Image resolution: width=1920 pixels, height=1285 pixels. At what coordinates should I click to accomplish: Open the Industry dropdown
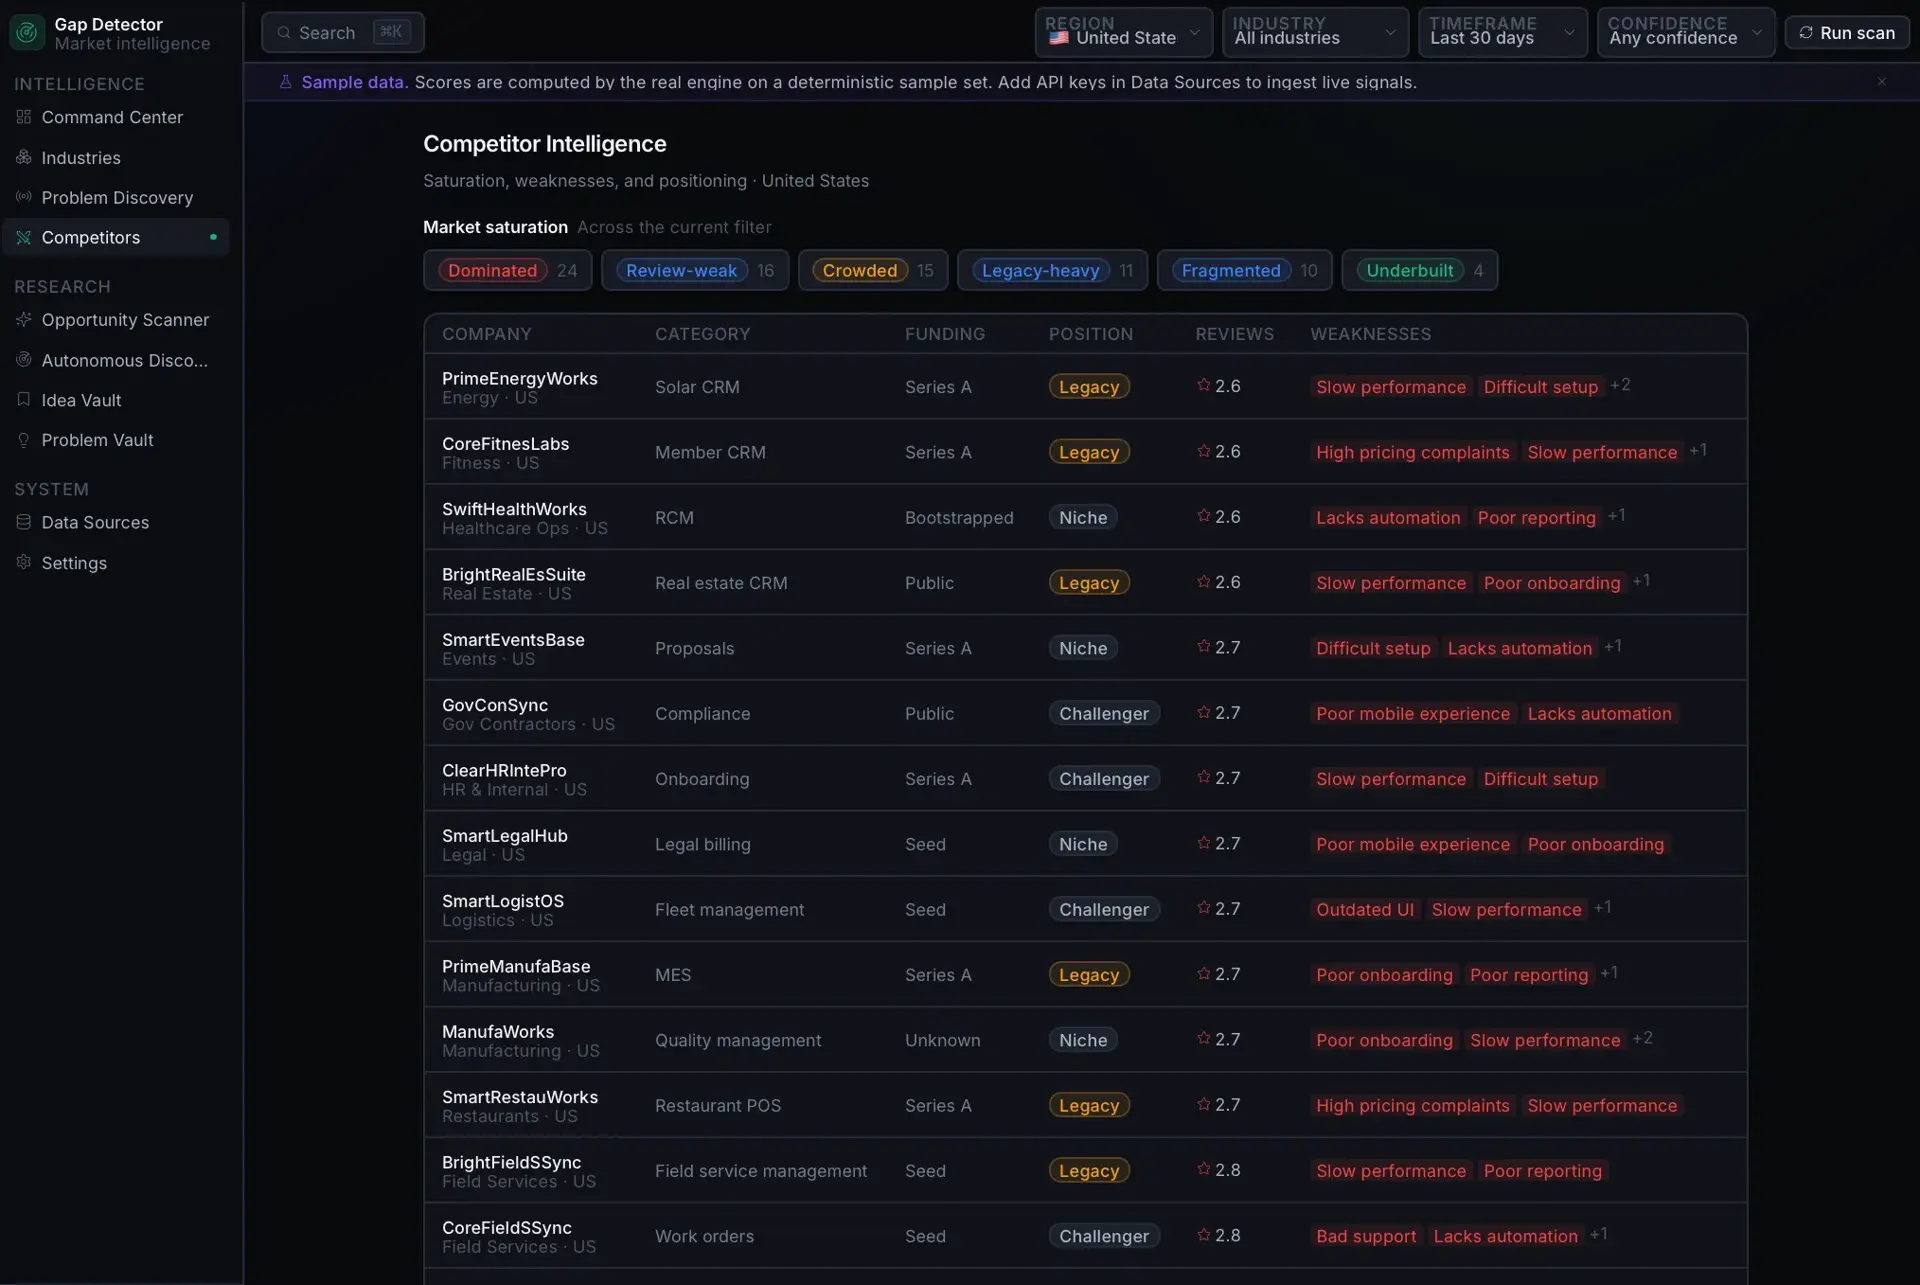1315,32
